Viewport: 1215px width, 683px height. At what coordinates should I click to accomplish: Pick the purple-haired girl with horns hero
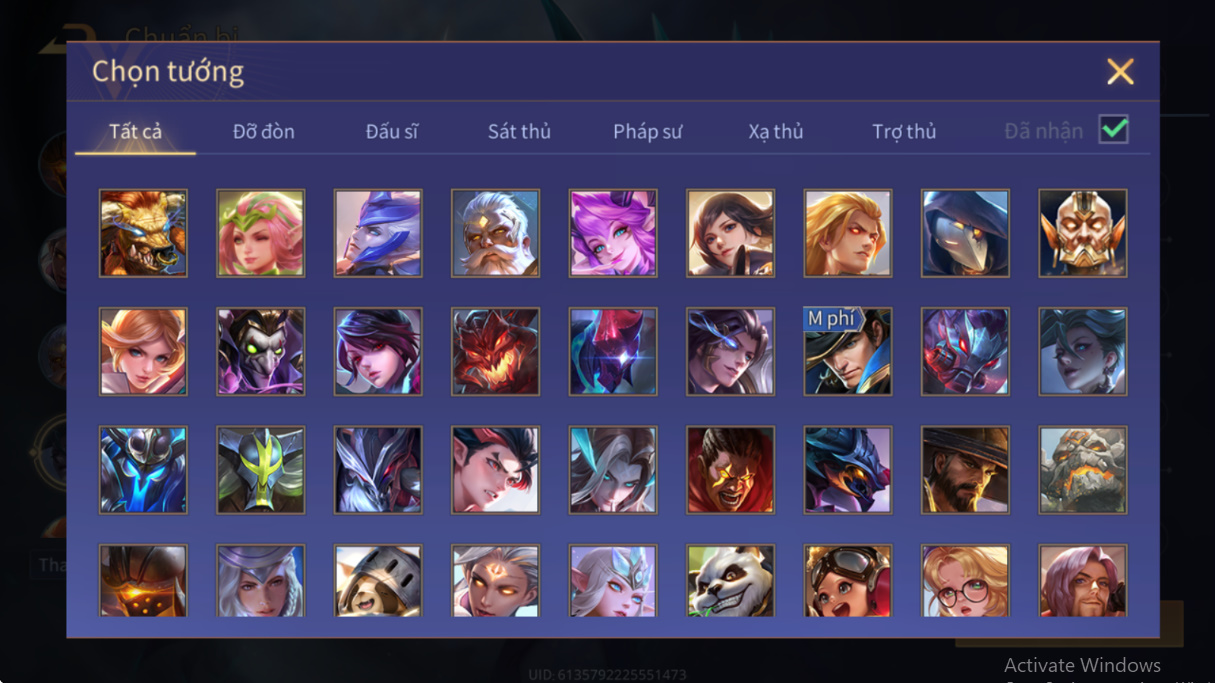click(613, 233)
